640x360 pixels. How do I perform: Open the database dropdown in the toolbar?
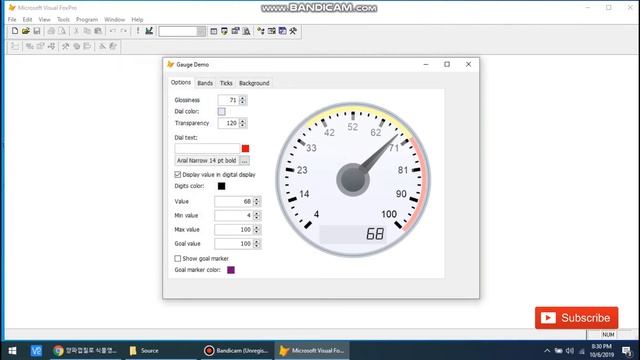tap(201, 31)
